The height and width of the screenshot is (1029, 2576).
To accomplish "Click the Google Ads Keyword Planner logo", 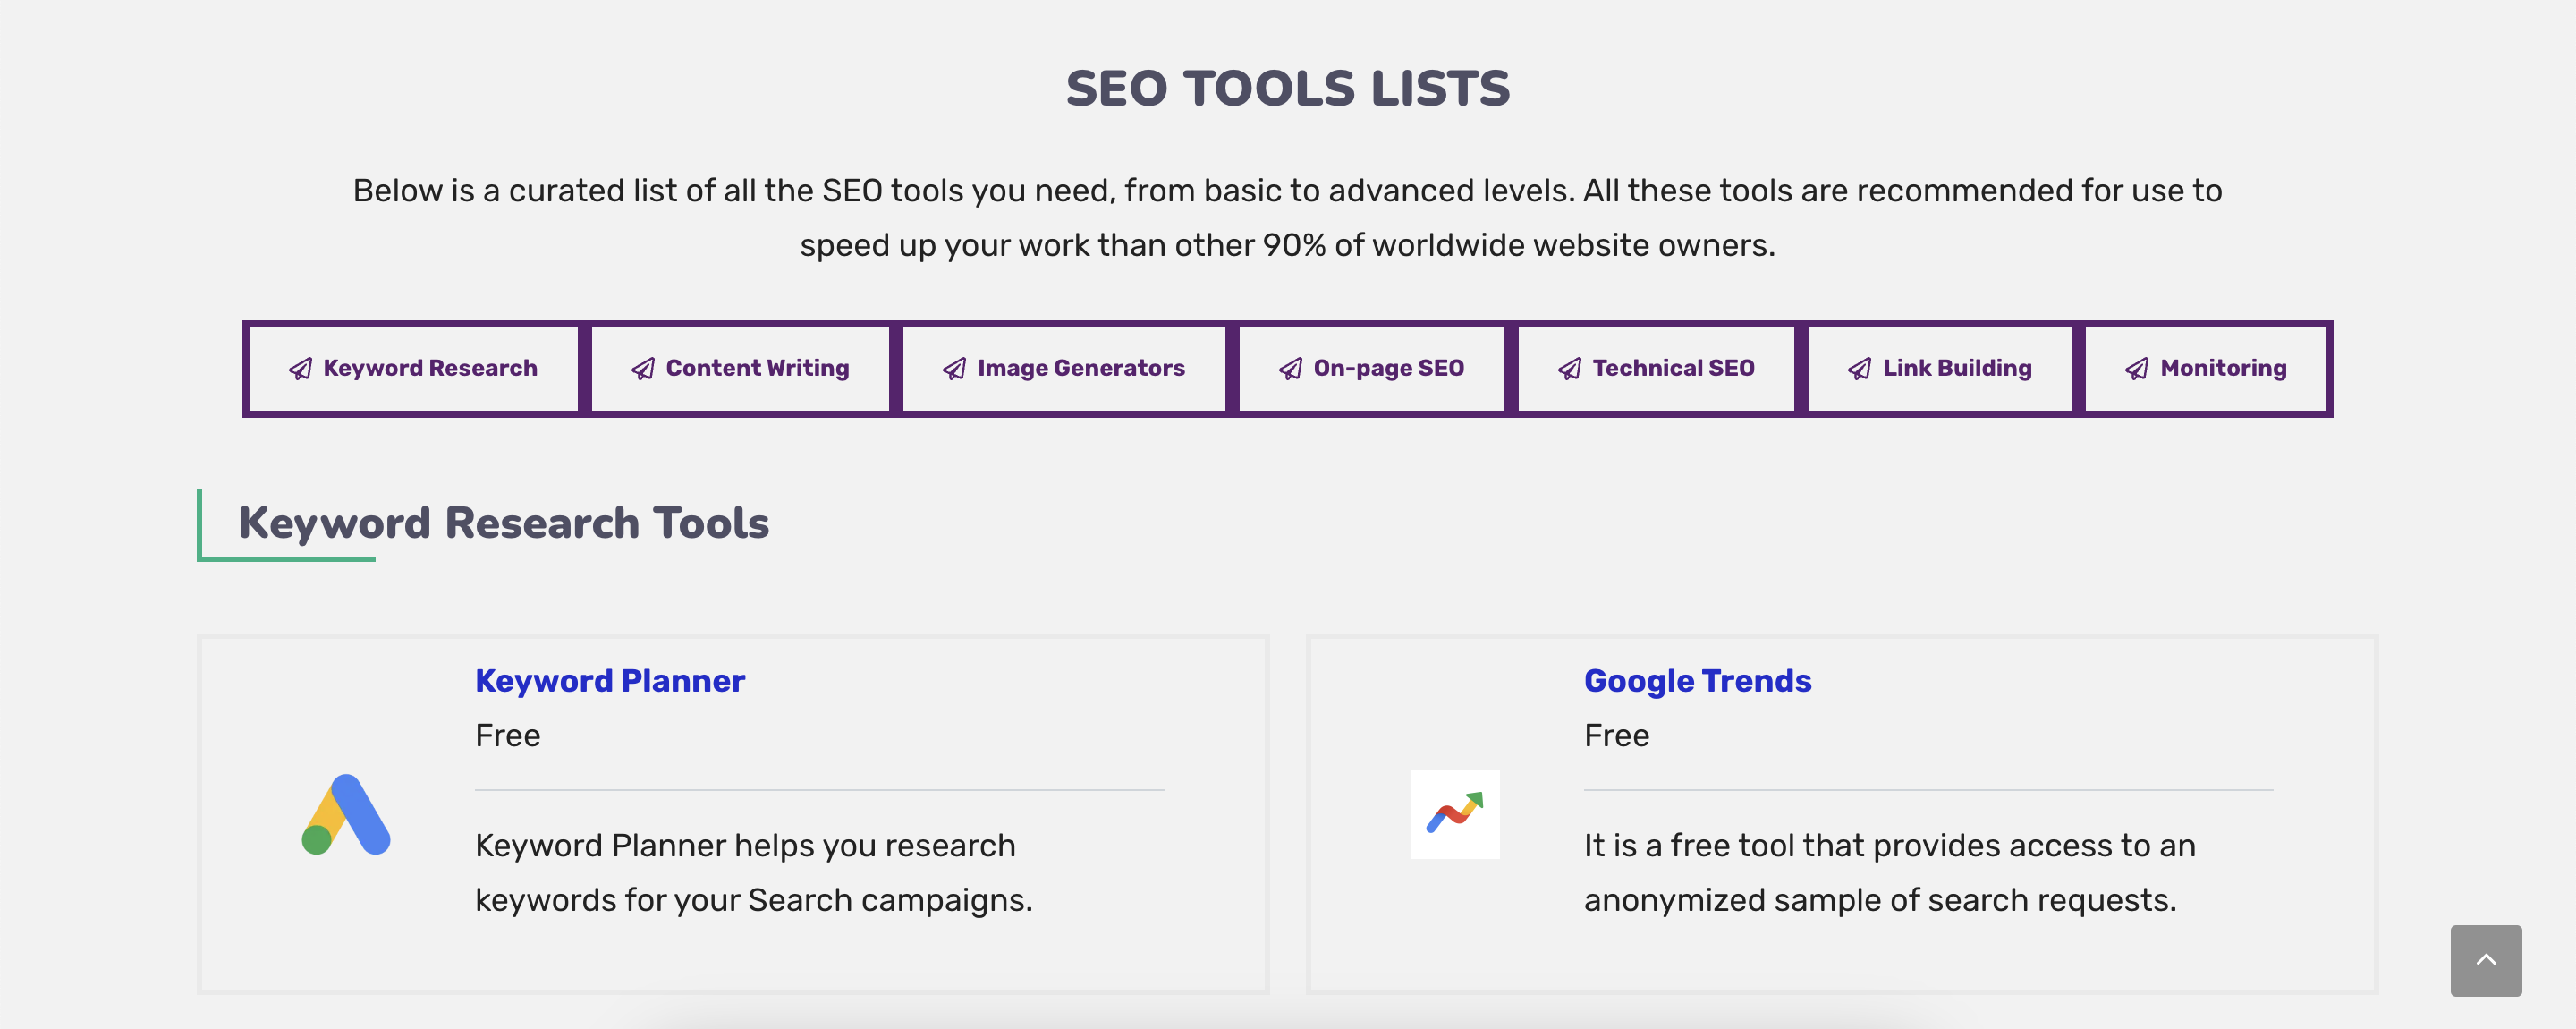I will pos(344,813).
